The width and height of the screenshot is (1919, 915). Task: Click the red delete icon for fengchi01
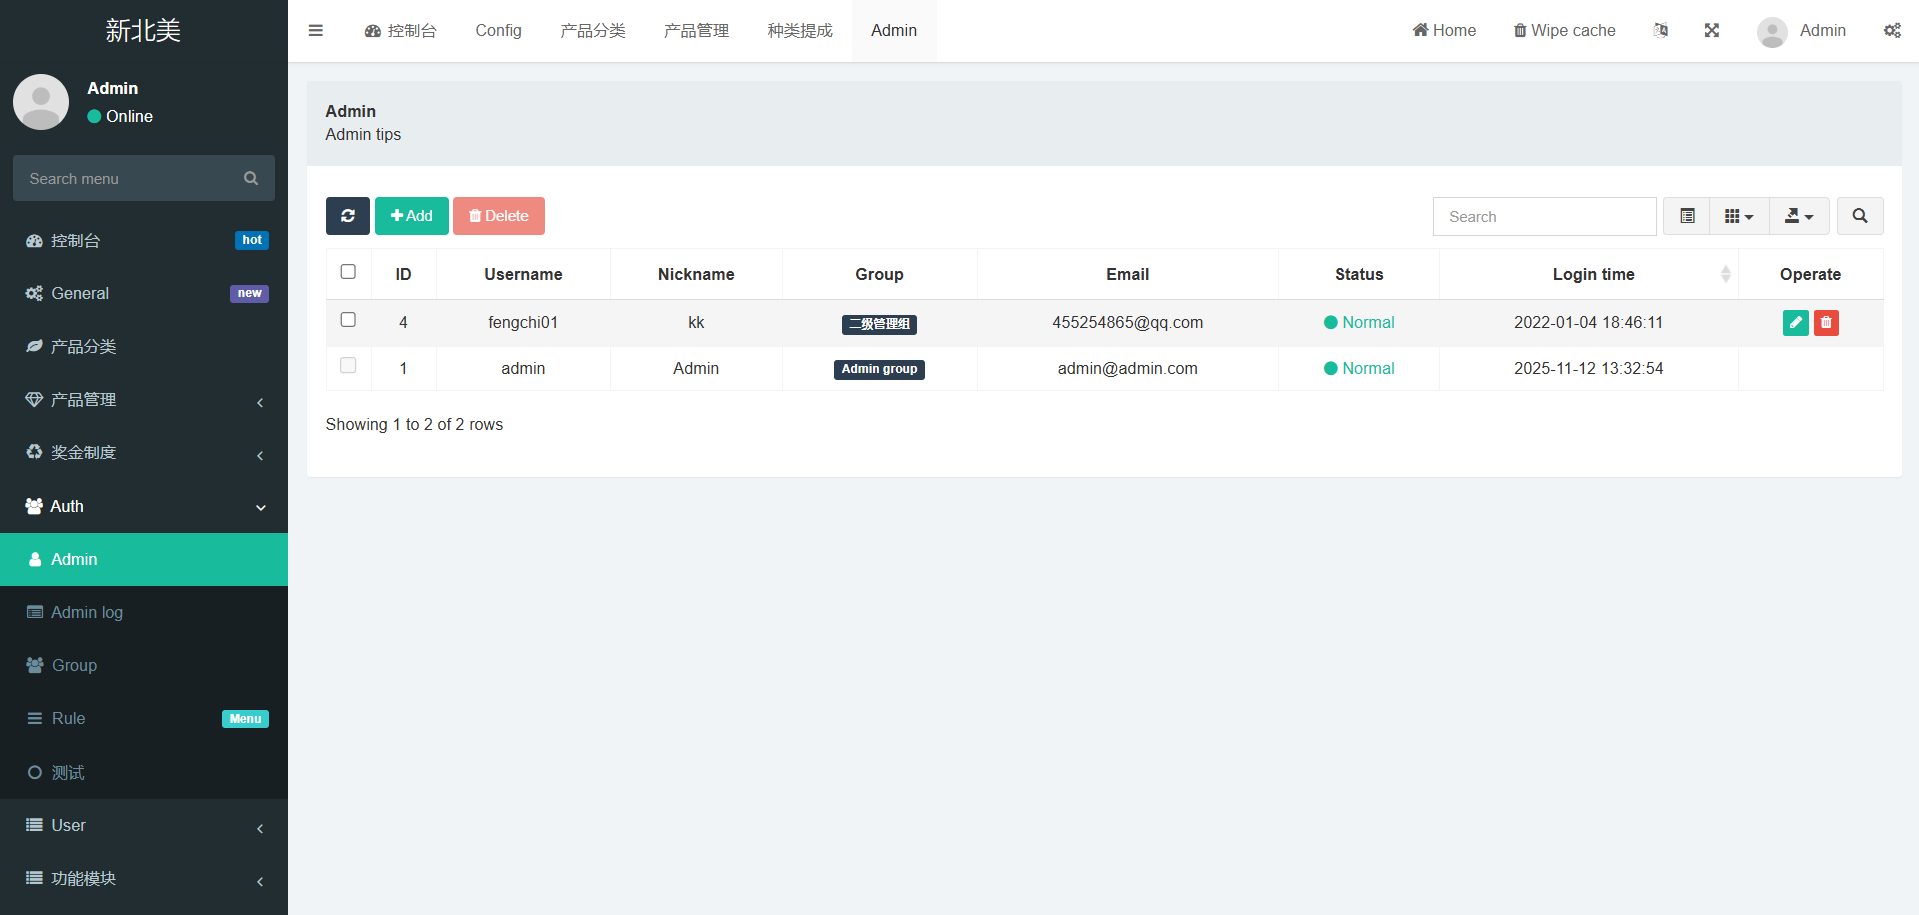point(1826,323)
